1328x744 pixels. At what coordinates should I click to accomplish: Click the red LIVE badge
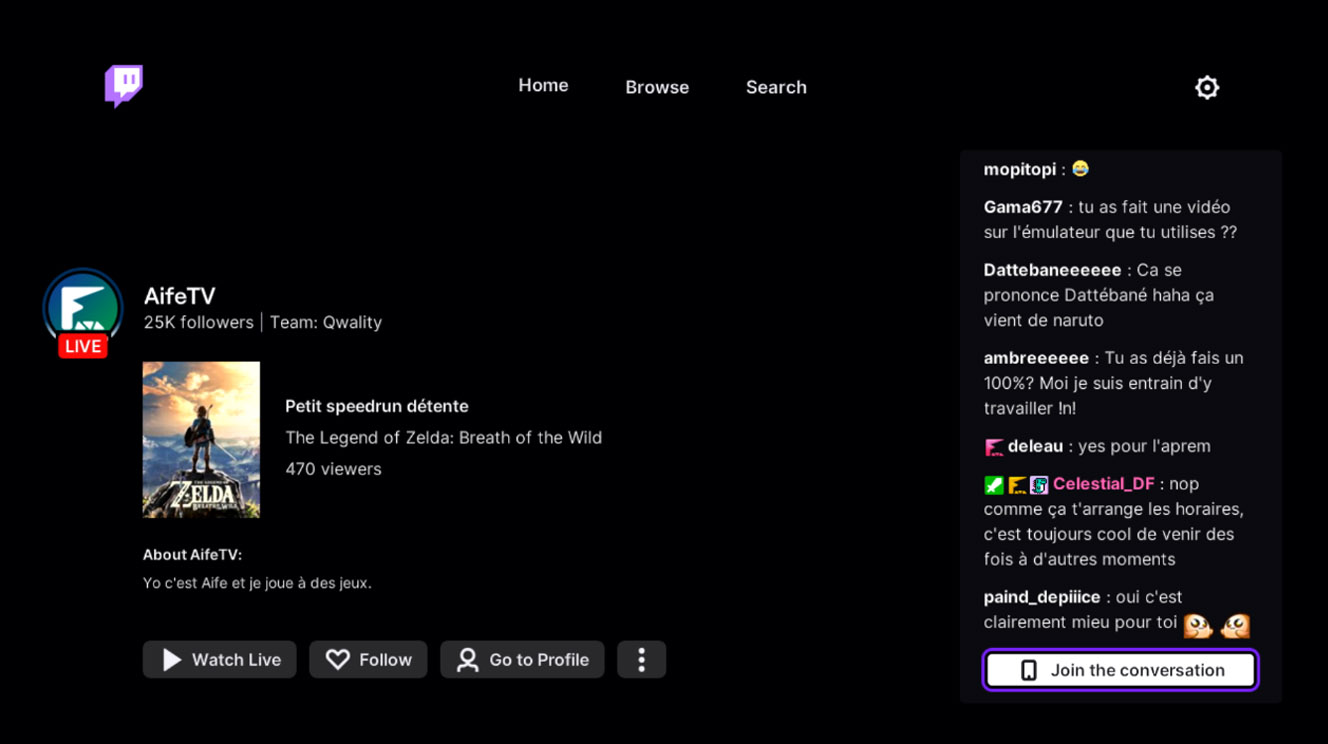(x=83, y=346)
